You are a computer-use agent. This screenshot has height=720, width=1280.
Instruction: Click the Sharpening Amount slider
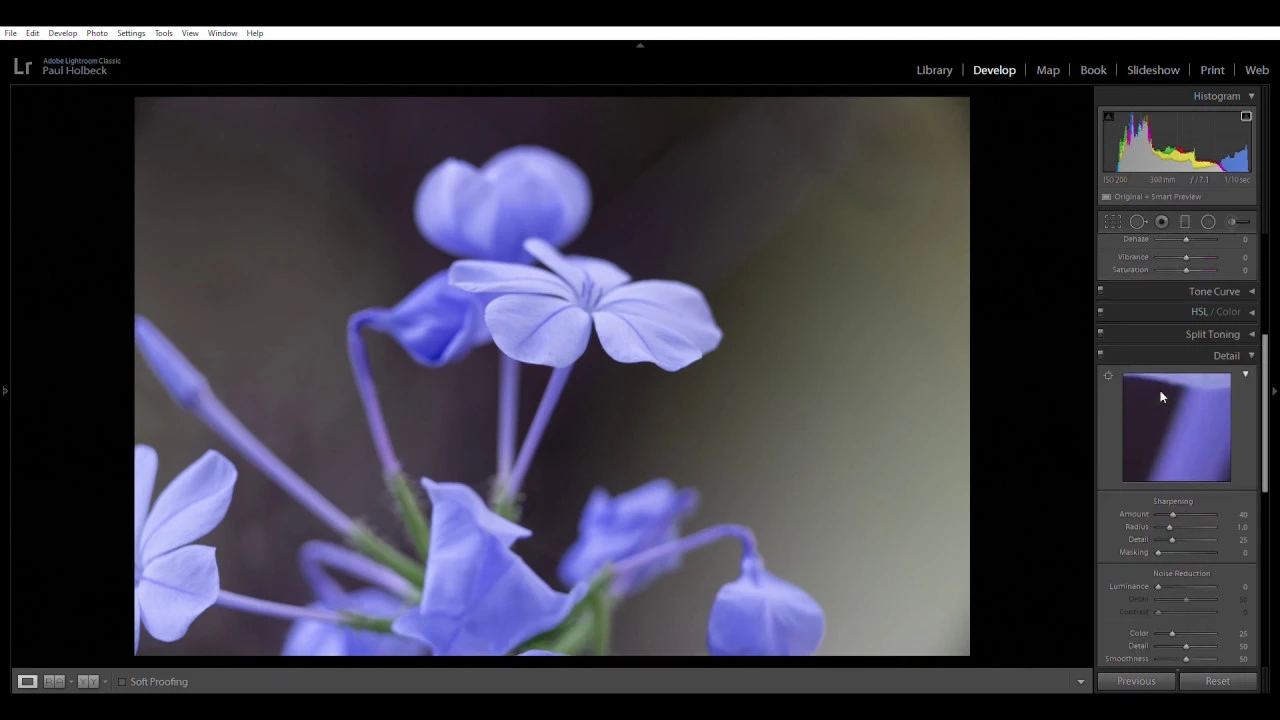coord(1186,514)
